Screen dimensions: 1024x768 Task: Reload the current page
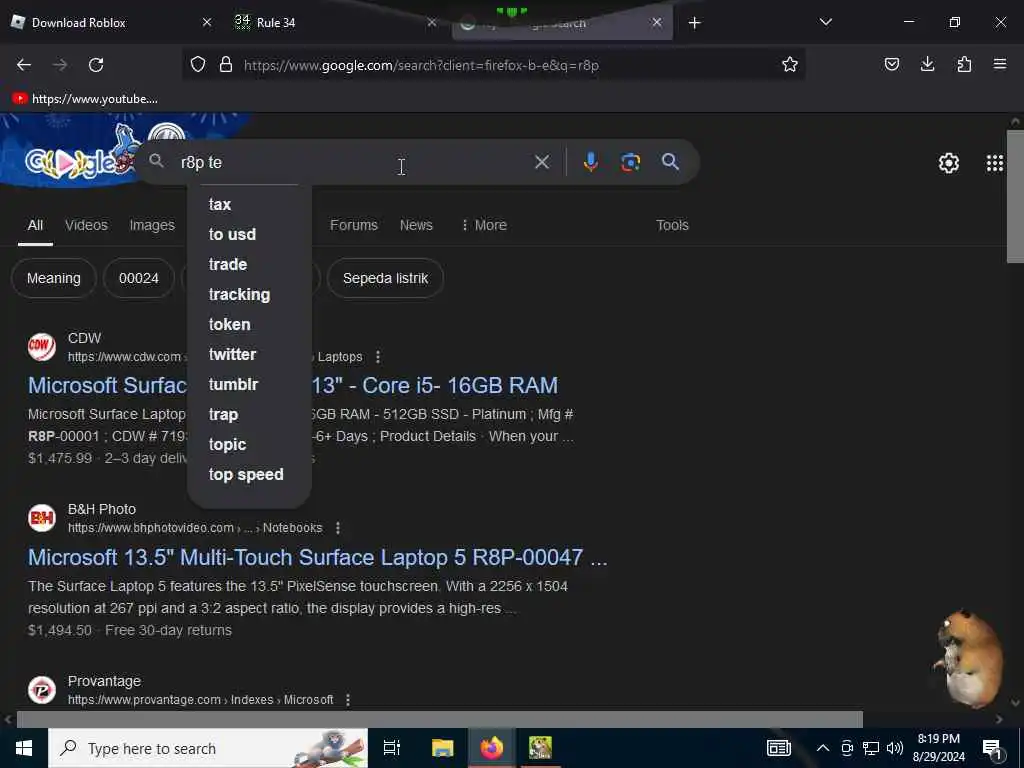[96, 65]
